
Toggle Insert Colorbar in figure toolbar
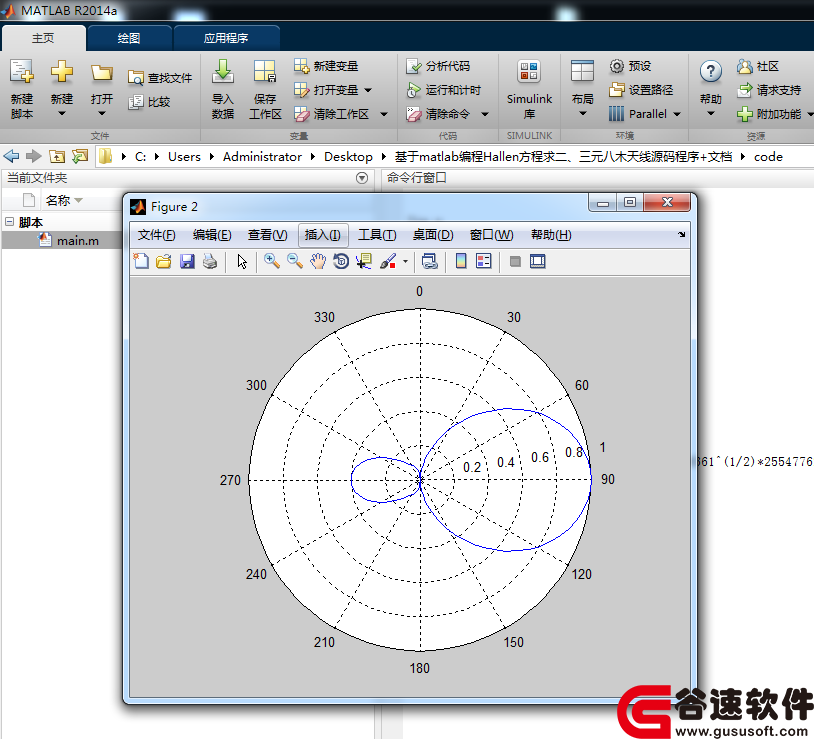(x=460, y=261)
